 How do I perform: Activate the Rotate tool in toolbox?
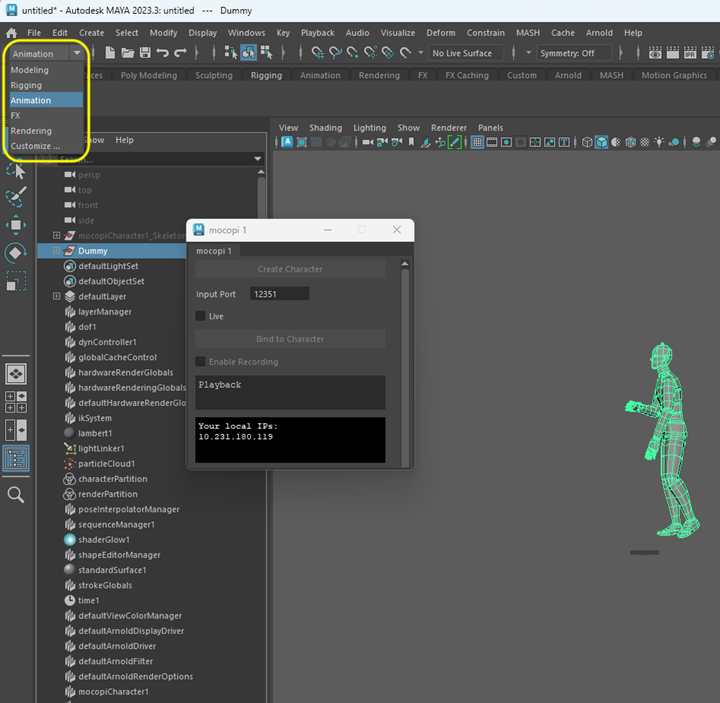(16, 253)
